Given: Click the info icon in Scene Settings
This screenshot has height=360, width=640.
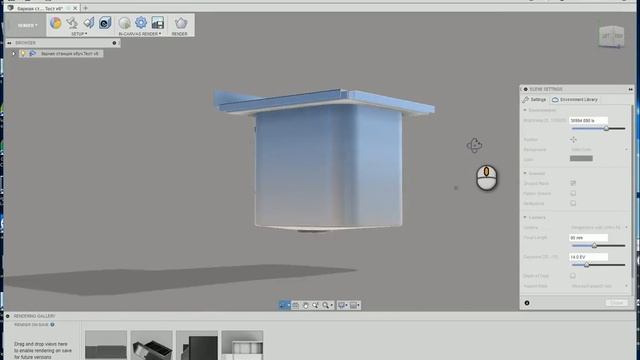Looking at the screenshot, I should coord(527,303).
